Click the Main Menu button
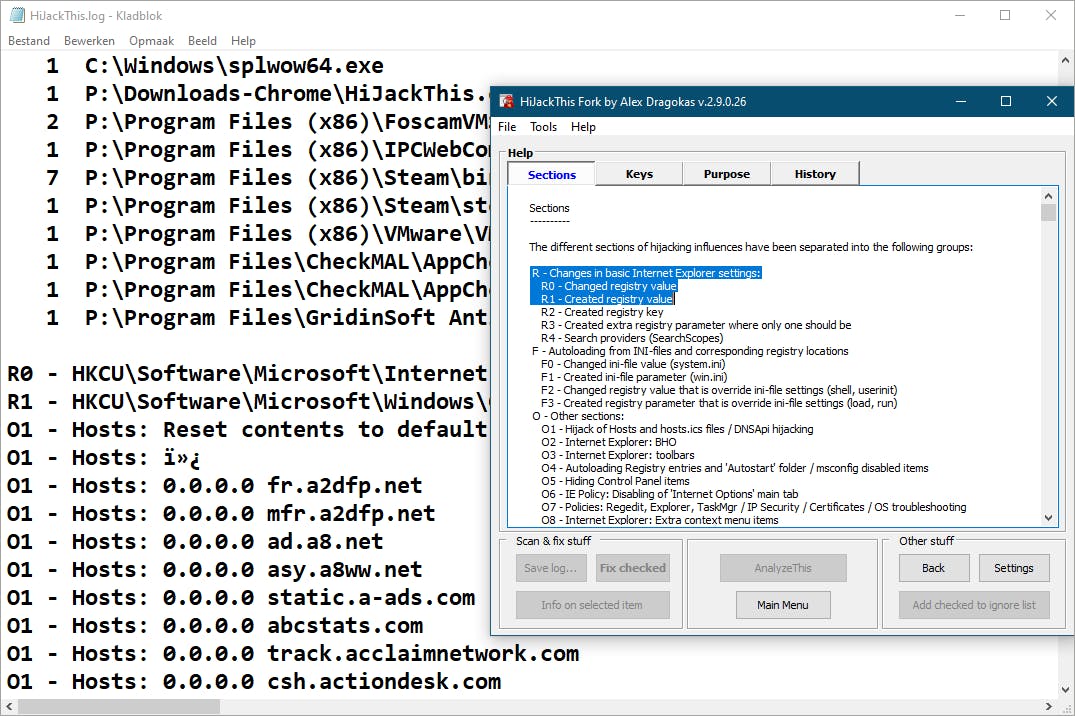 point(783,605)
